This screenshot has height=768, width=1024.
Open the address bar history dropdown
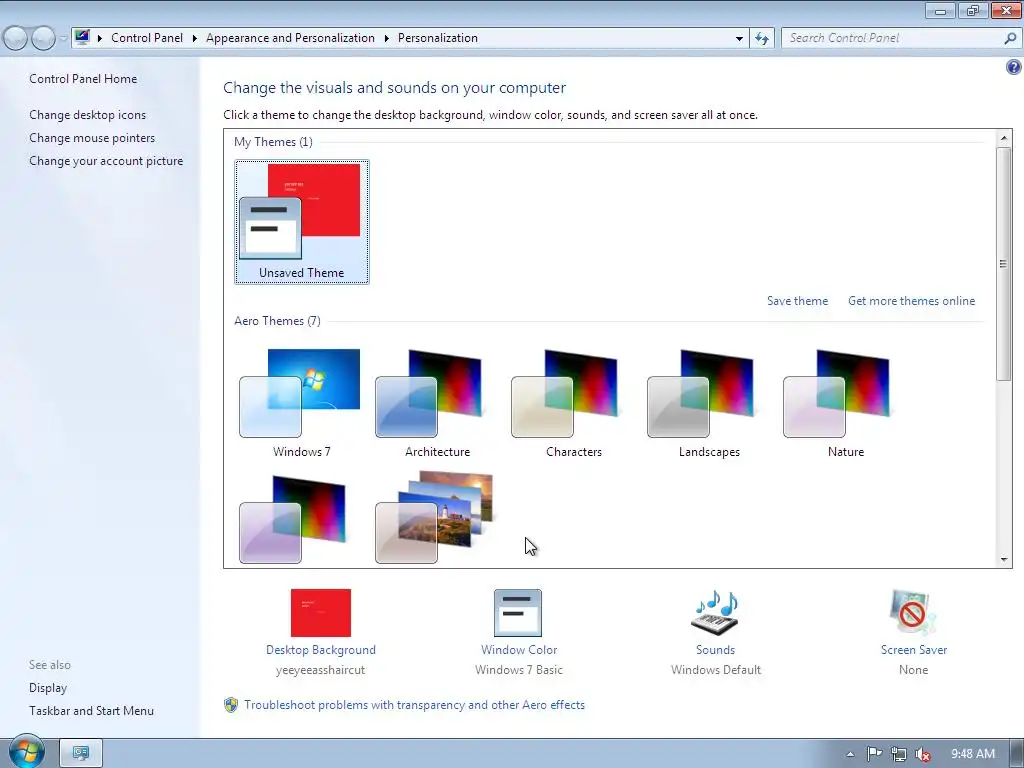pos(739,39)
